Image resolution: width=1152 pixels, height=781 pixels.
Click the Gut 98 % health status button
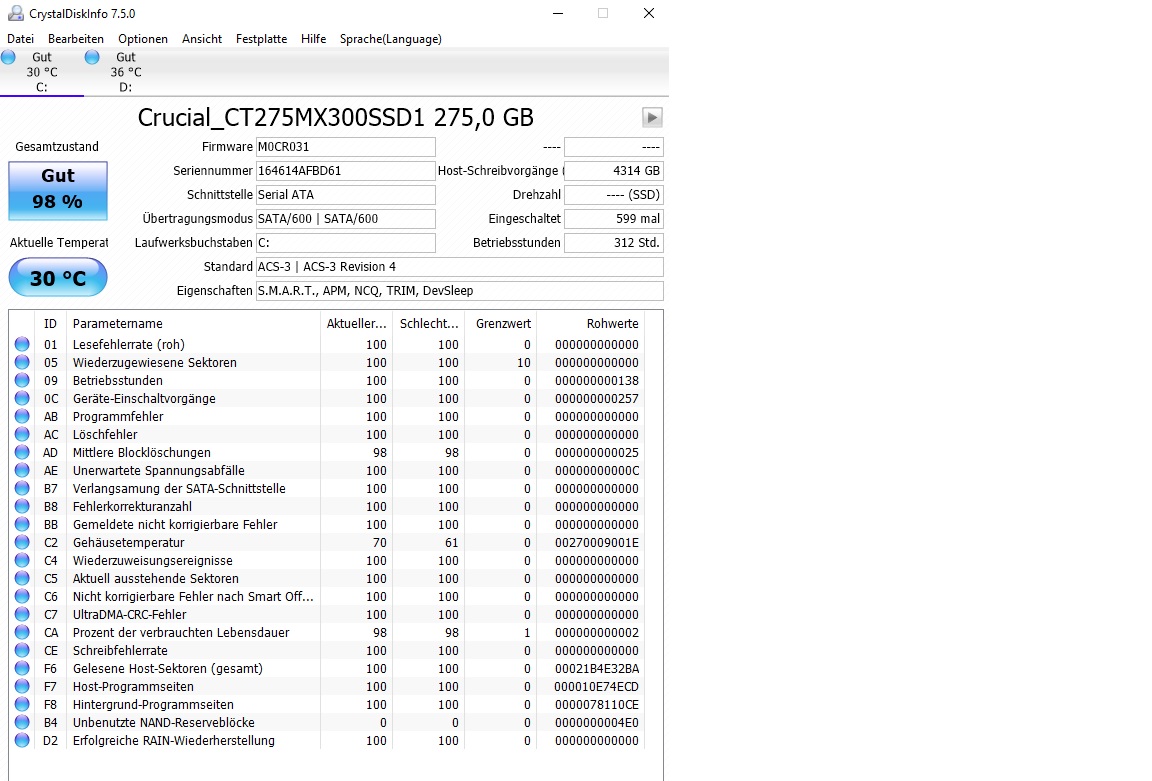[x=58, y=191]
